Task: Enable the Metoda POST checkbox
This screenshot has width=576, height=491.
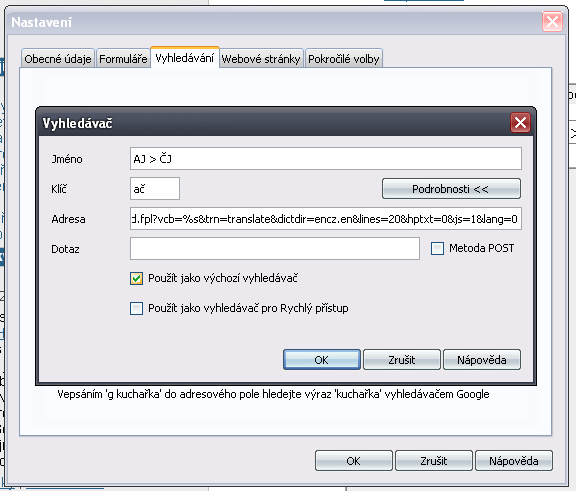Action: (x=437, y=248)
